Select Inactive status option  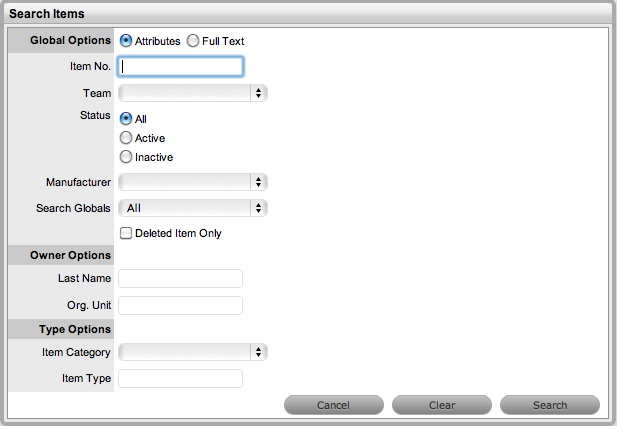(x=126, y=157)
